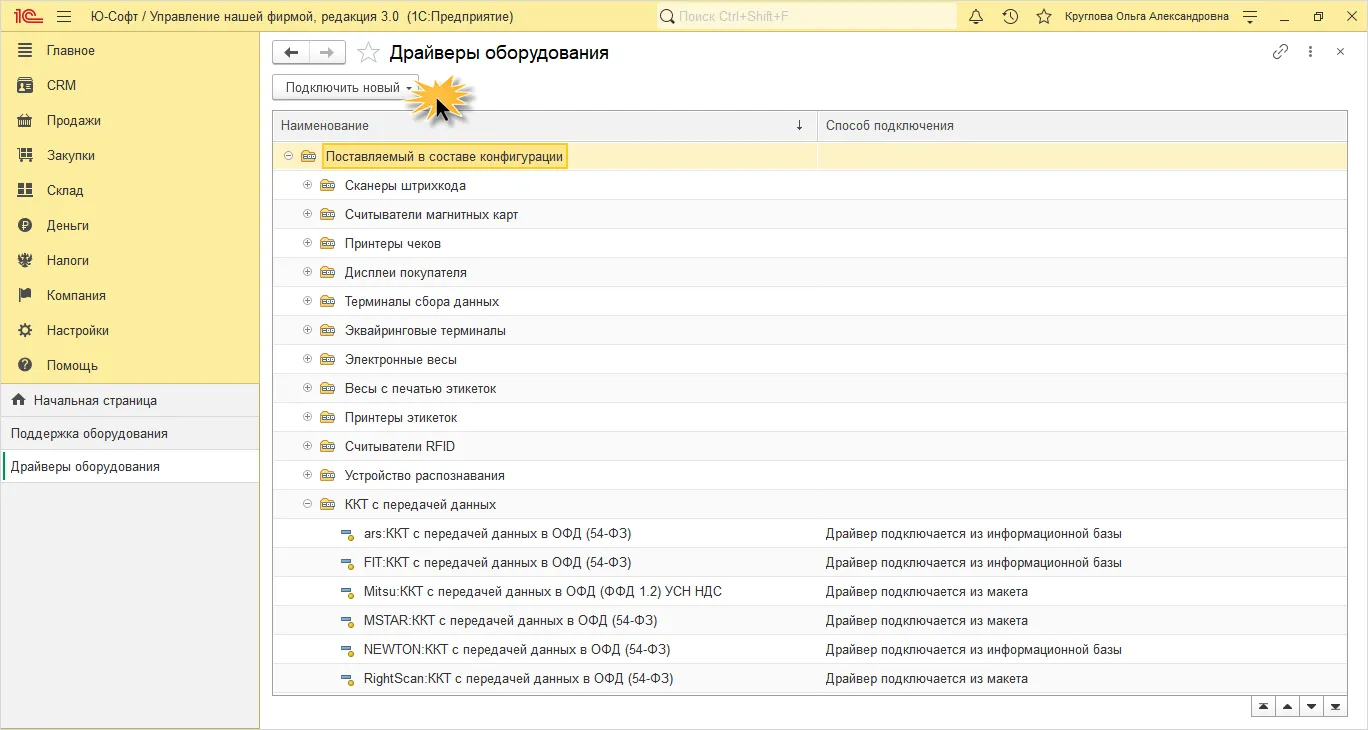Expand Принтеры чеков group
Viewport: 1368px width, 730px height.
coord(307,243)
